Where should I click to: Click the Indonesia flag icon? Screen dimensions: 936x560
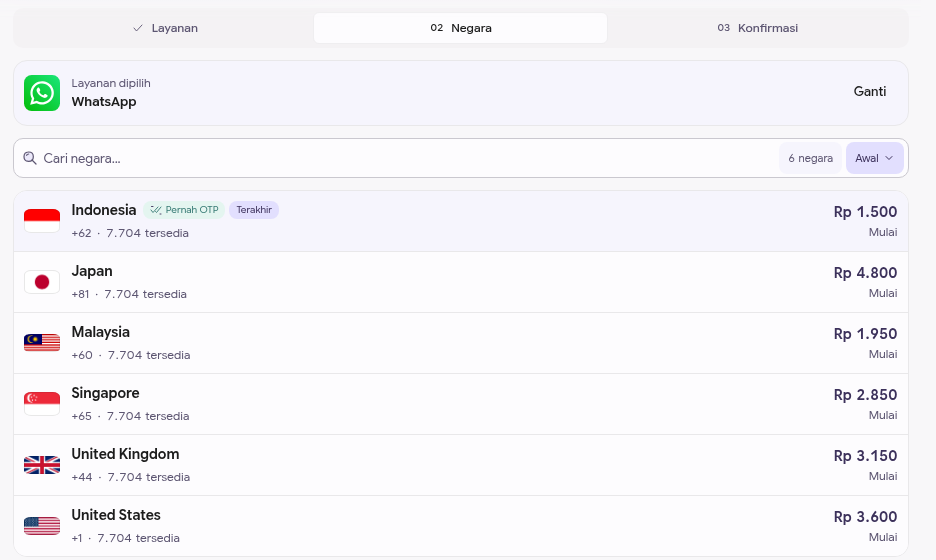[x=42, y=221]
